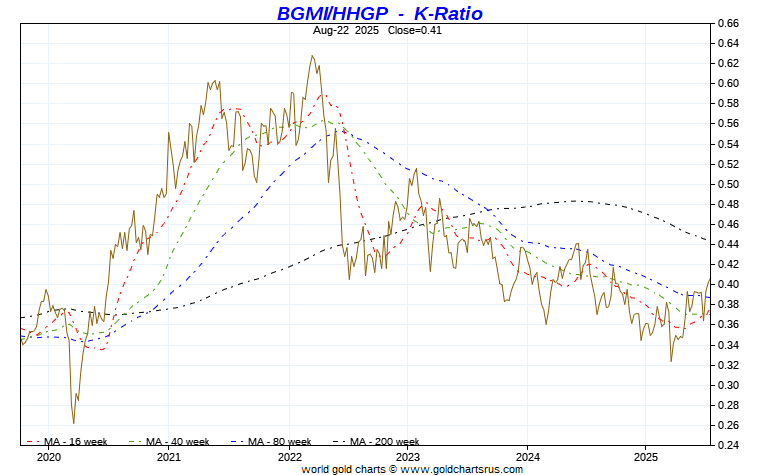This screenshot has width=760, height=475.
Task: Click the ratio line's 2020 low near 0.26
Action: click(x=74, y=423)
